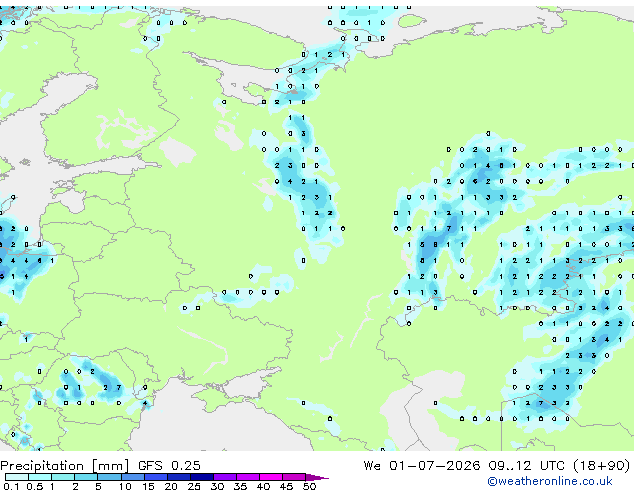The width and height of the screenshot is (634, 490).
Task: Click the '45' legend scale value
Action: click(x=286, y=486)
